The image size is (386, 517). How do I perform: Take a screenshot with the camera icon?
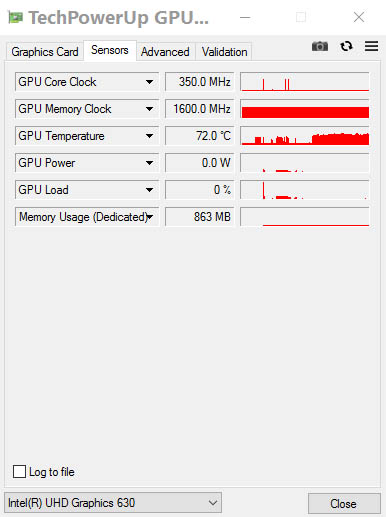320,46
